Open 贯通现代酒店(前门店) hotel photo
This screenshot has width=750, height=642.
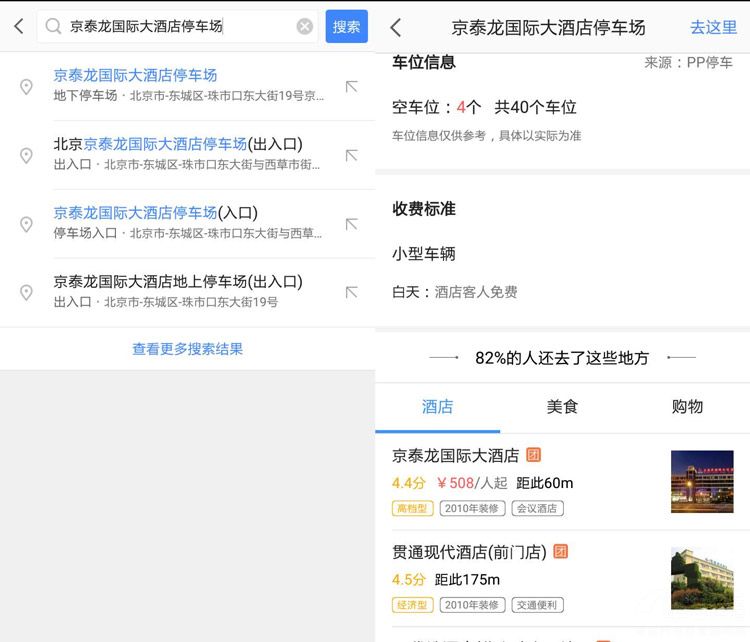click(x=701, y=577)
